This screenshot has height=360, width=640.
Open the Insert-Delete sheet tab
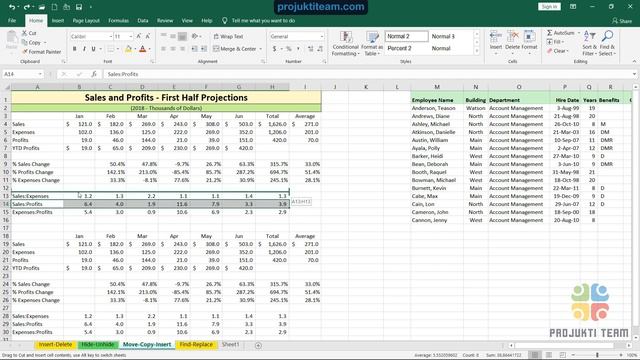click(56, 344)
